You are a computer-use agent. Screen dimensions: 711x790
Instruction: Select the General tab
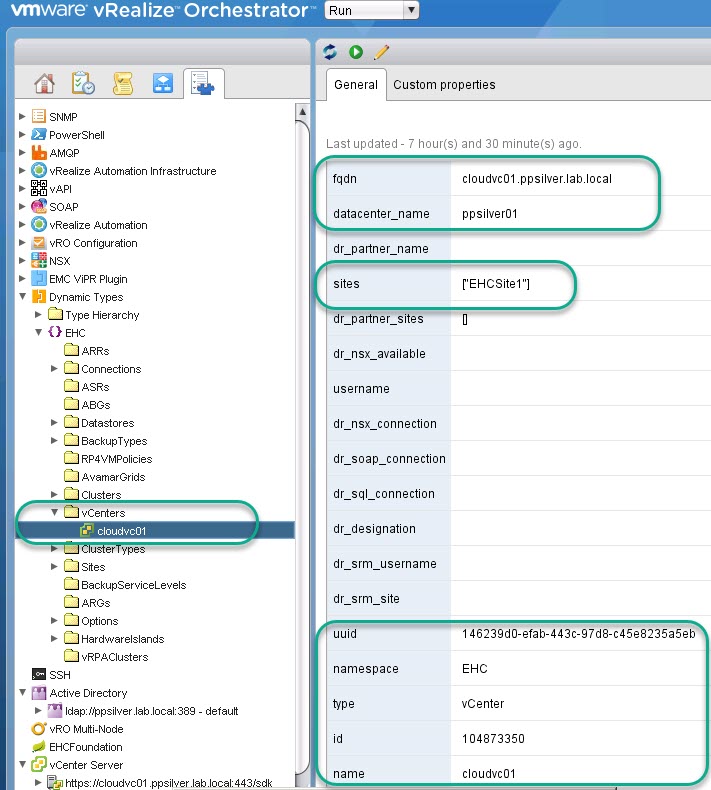coord(355,85)
